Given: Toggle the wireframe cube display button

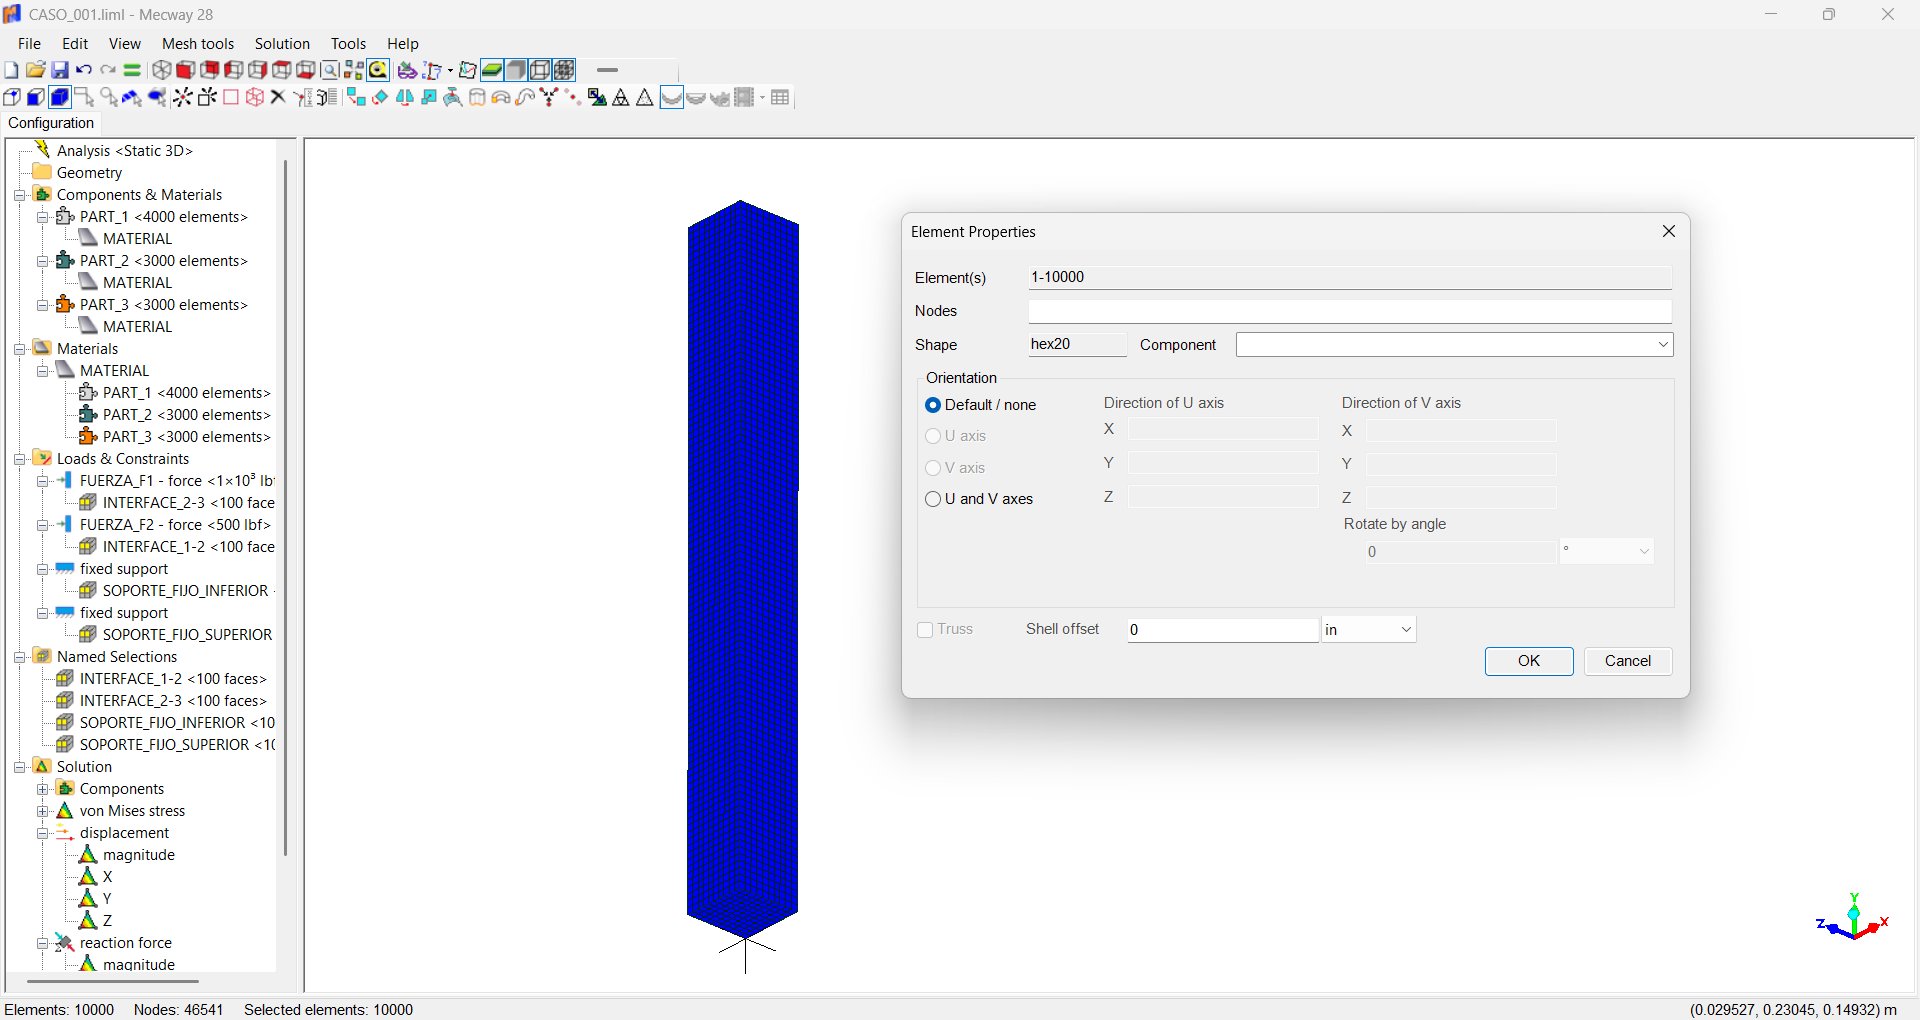Looking at the screenshot, I should coord(540,70).
